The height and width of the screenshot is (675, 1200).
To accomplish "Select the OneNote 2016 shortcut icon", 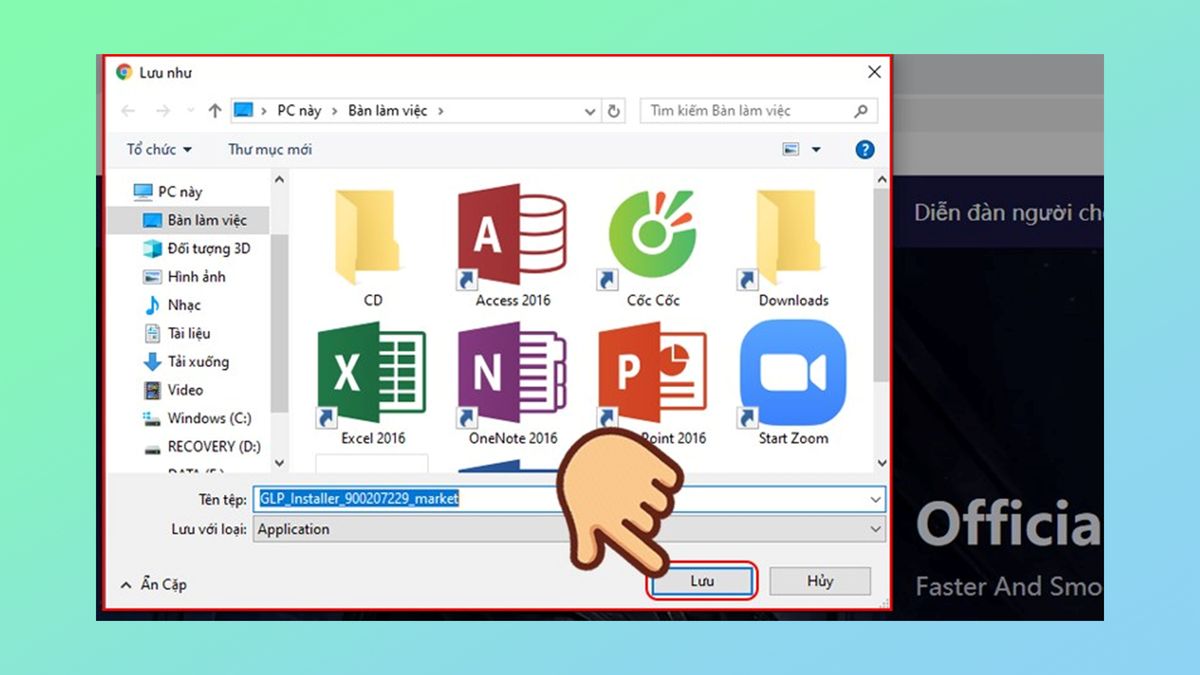I will pos(512,375).
